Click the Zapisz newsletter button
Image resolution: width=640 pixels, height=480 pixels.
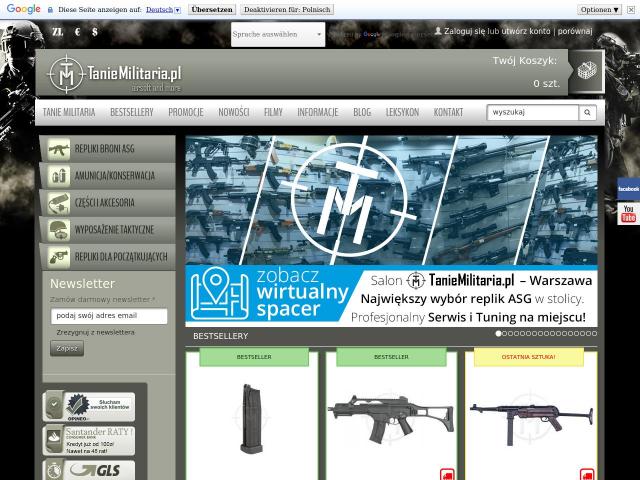tap(67, 348)
